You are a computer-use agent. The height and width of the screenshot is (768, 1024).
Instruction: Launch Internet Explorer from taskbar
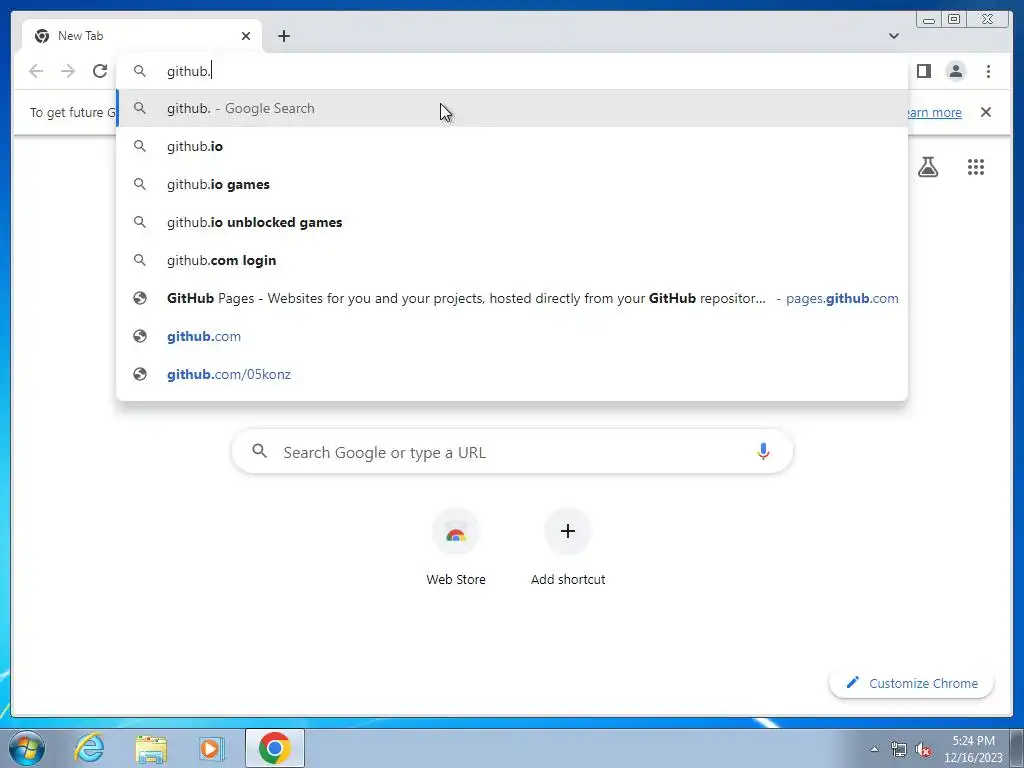coord(89,748)
